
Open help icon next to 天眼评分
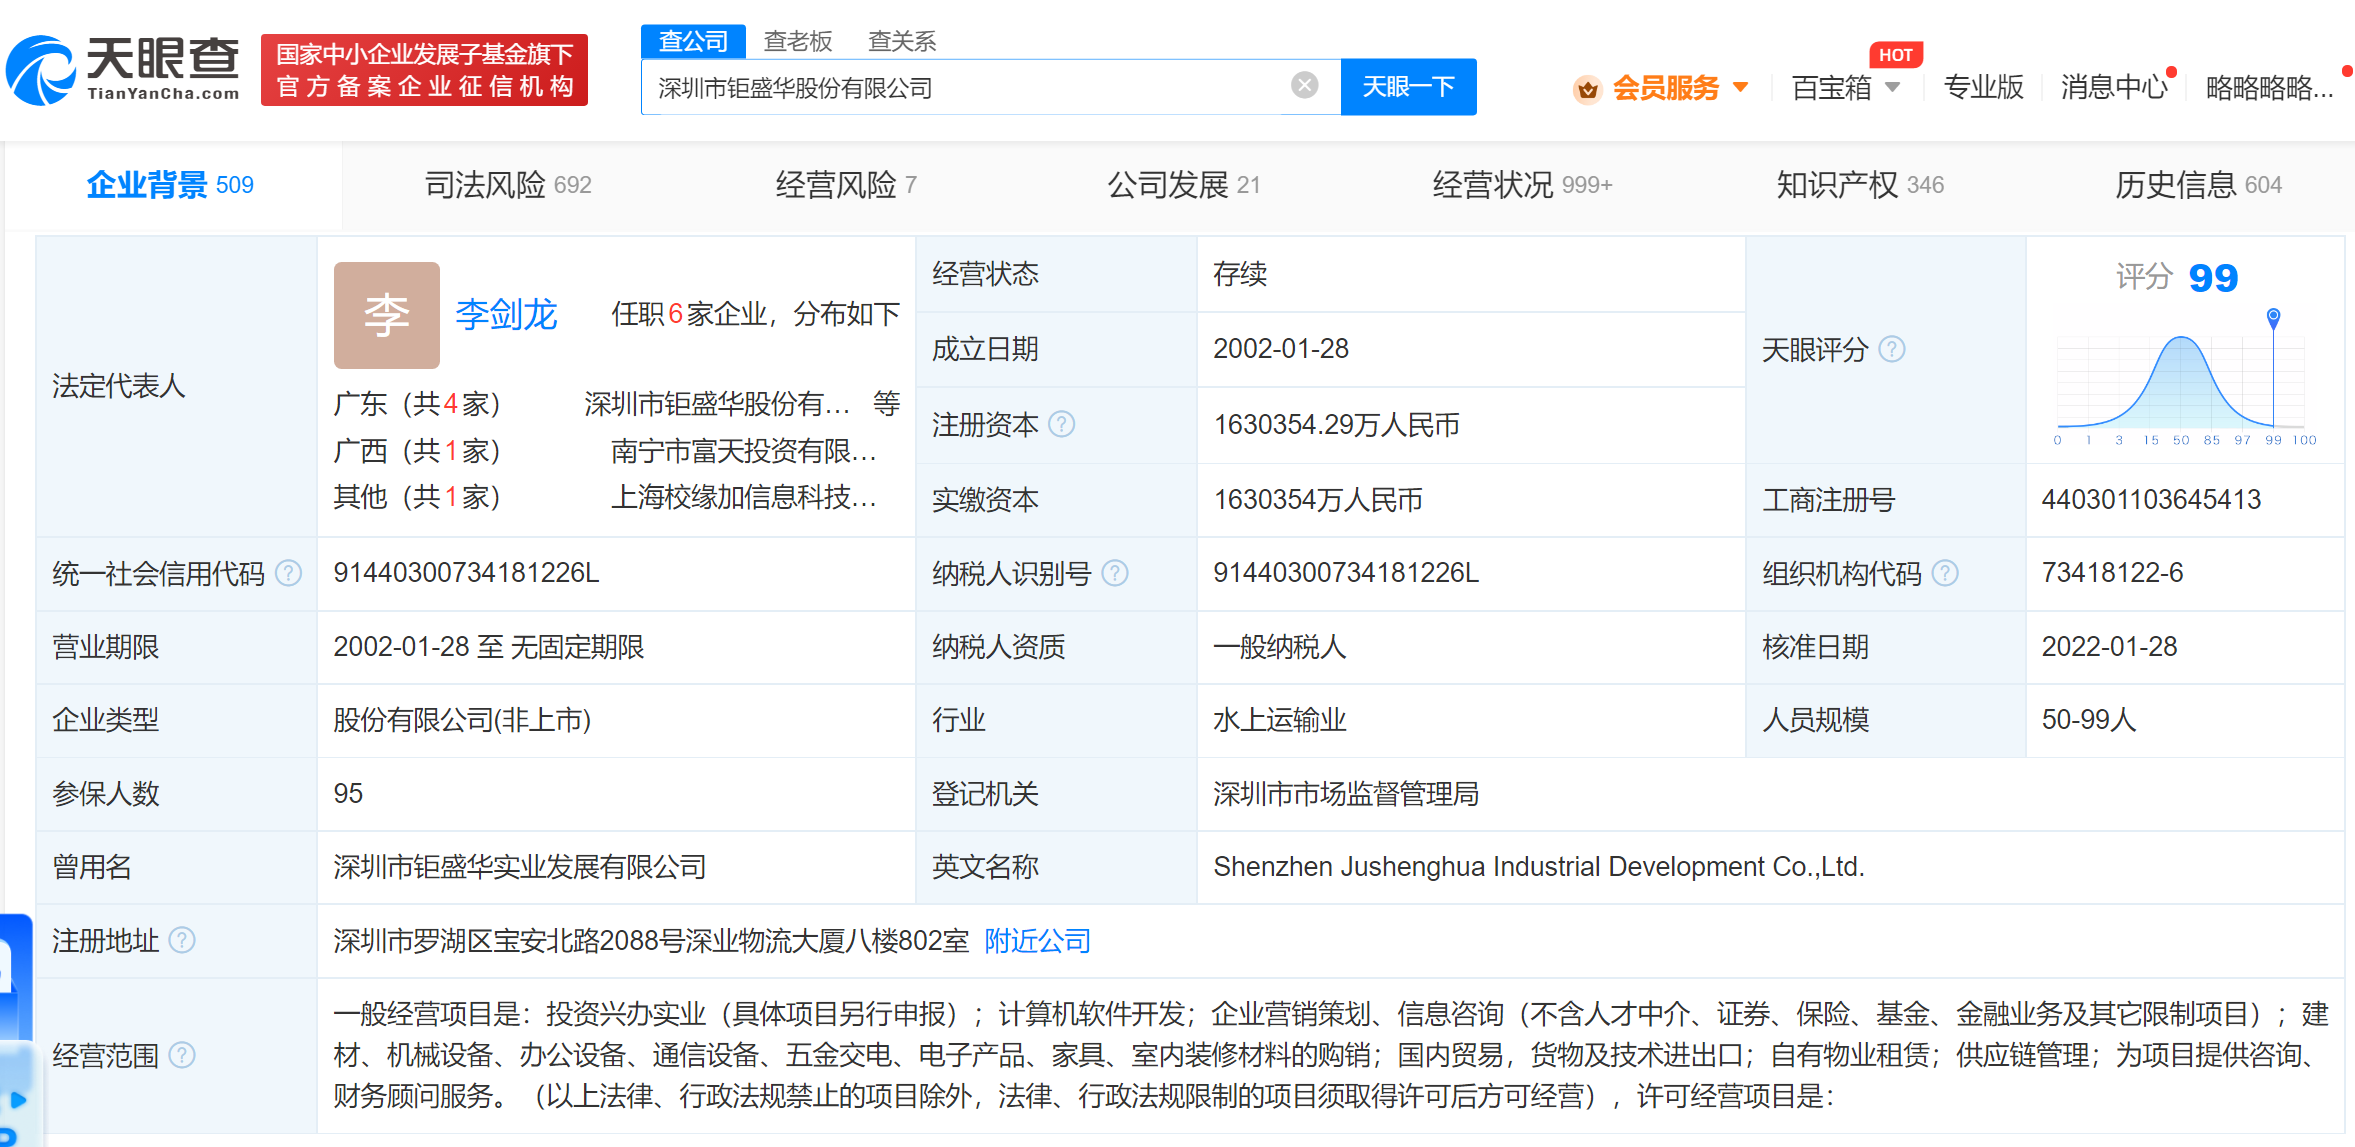tap(1892, 349)
